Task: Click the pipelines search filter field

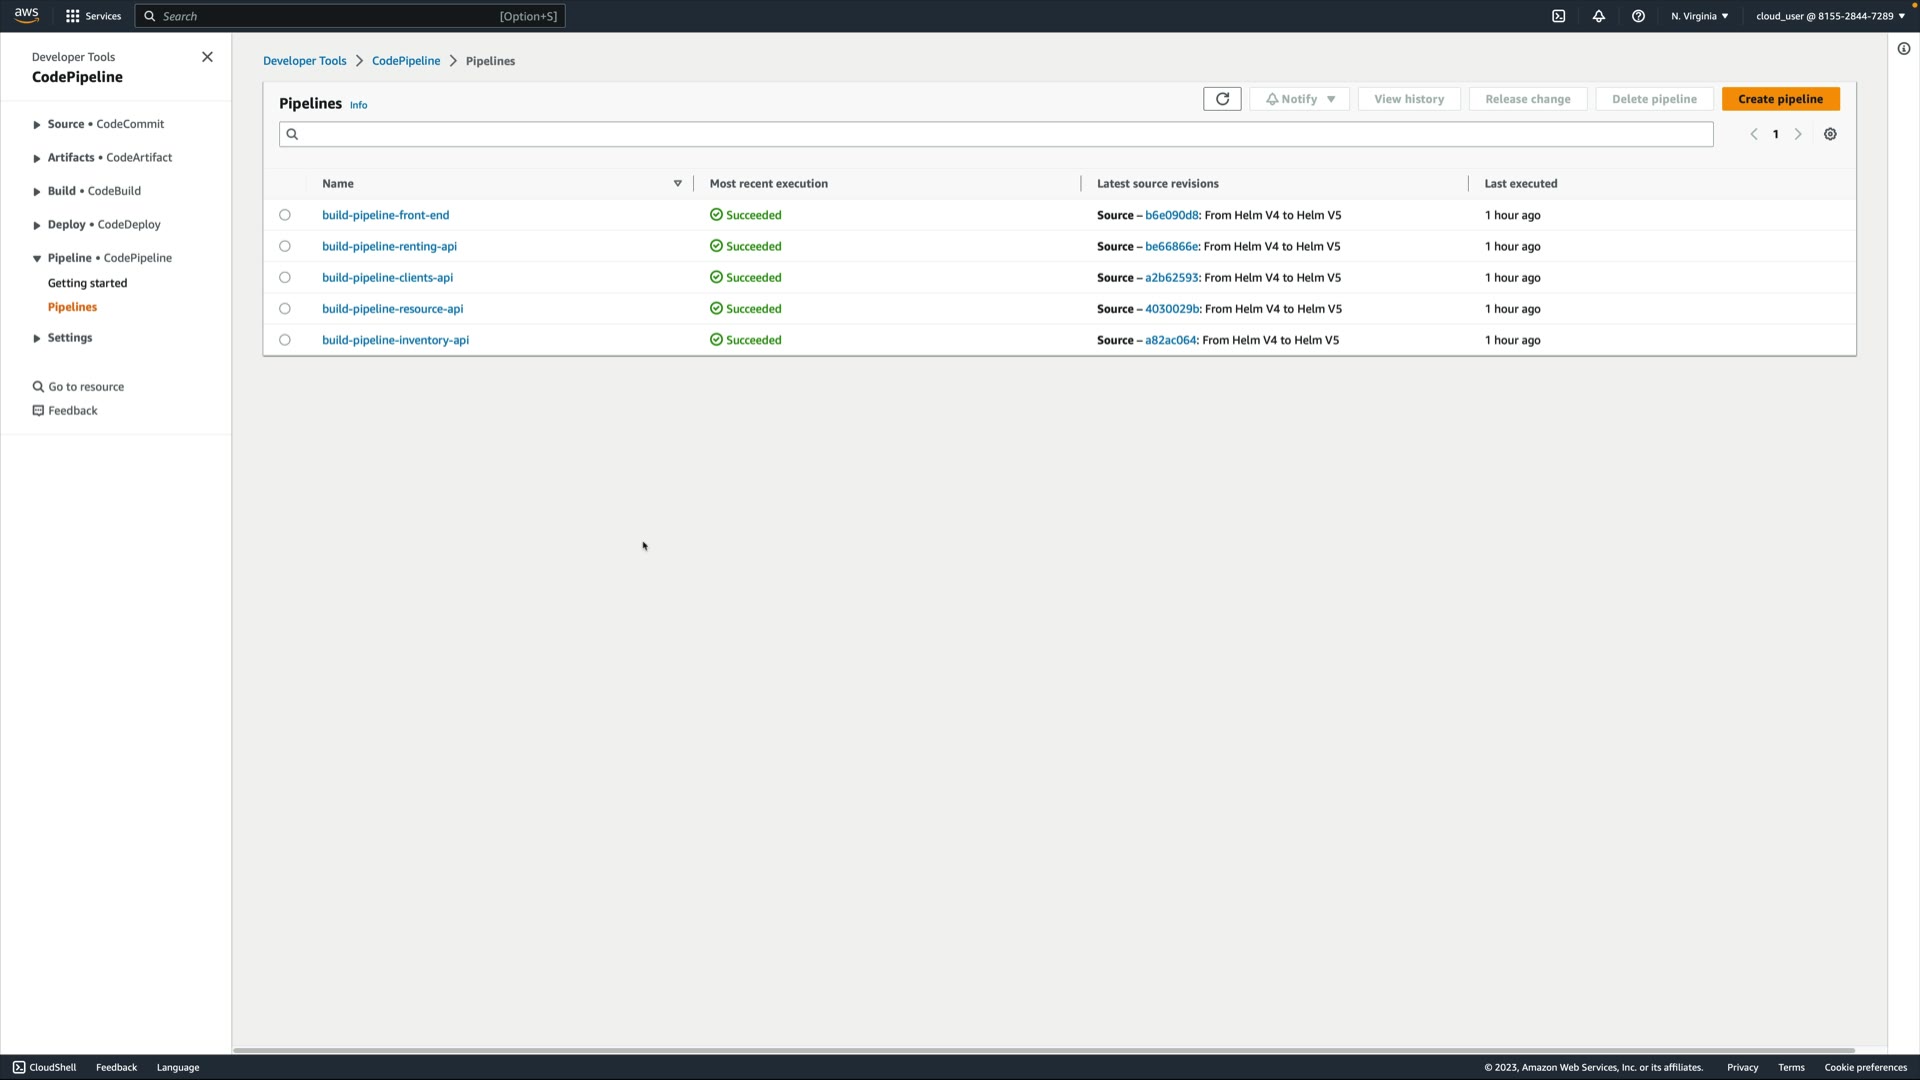Action: 995,134
